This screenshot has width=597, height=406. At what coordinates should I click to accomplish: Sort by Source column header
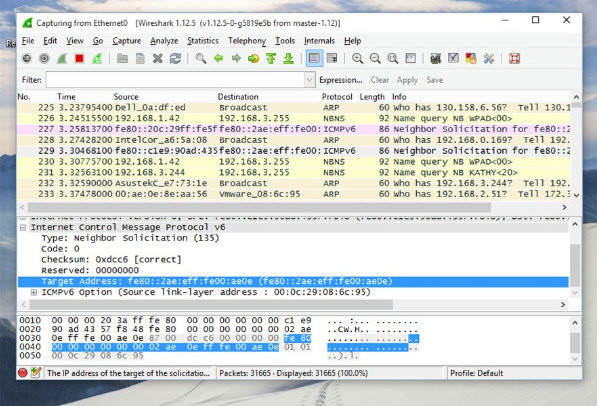point(126,97)
